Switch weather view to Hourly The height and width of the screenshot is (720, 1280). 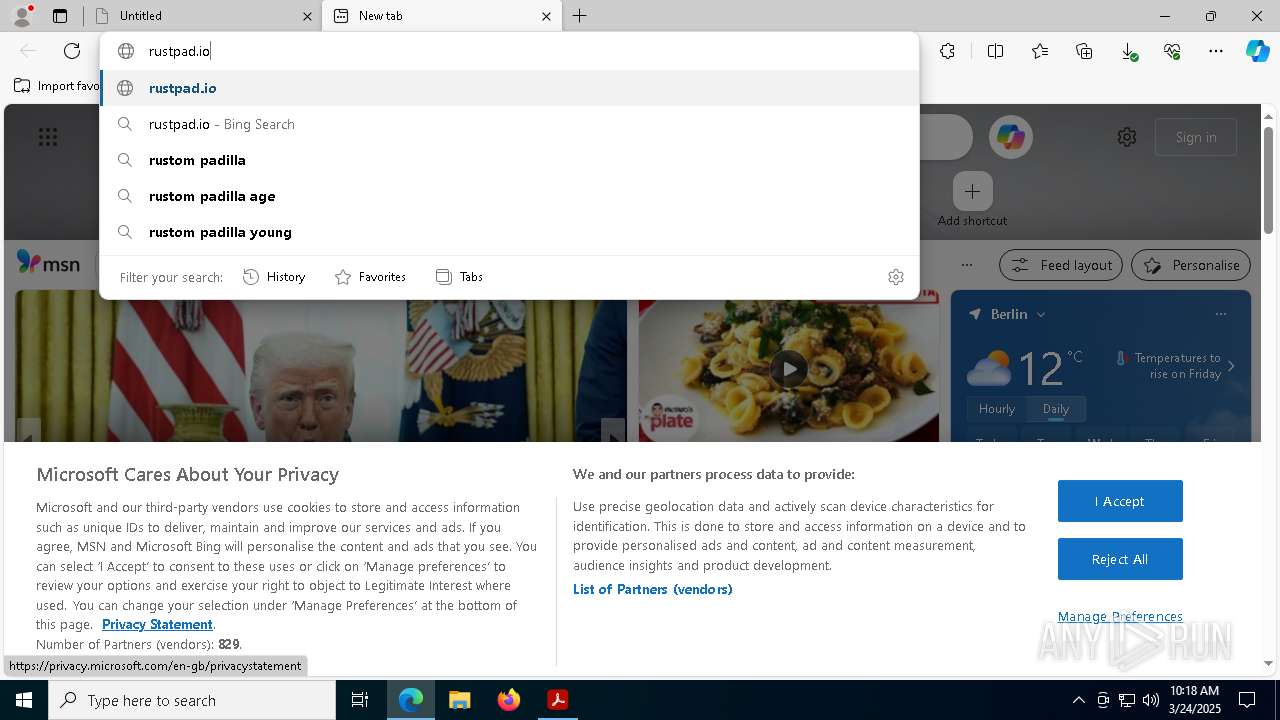pos(997,409)
